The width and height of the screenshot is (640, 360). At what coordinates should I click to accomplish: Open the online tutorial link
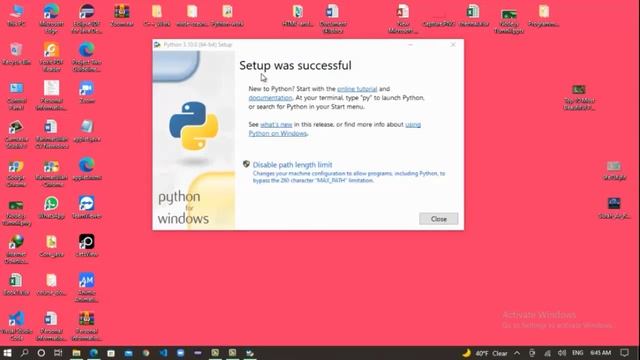pyautogui.click(x=357, y=89)
